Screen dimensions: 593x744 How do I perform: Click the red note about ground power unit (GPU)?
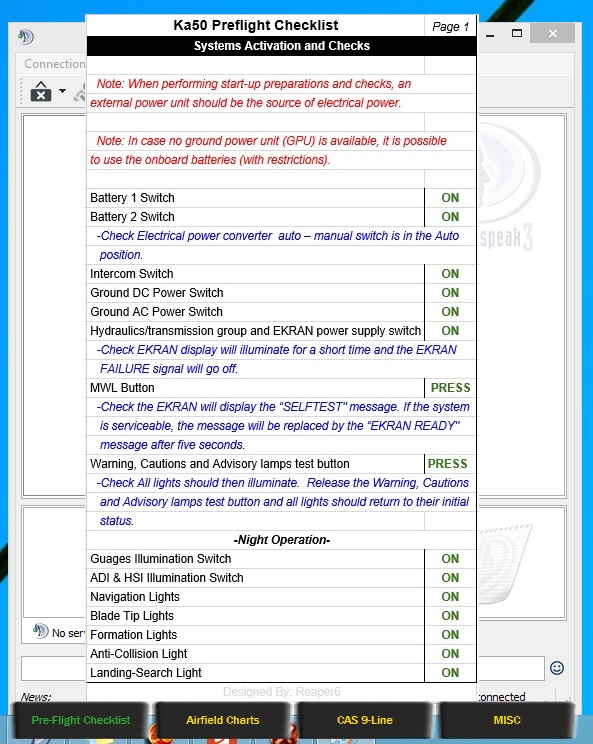(269, 150)
